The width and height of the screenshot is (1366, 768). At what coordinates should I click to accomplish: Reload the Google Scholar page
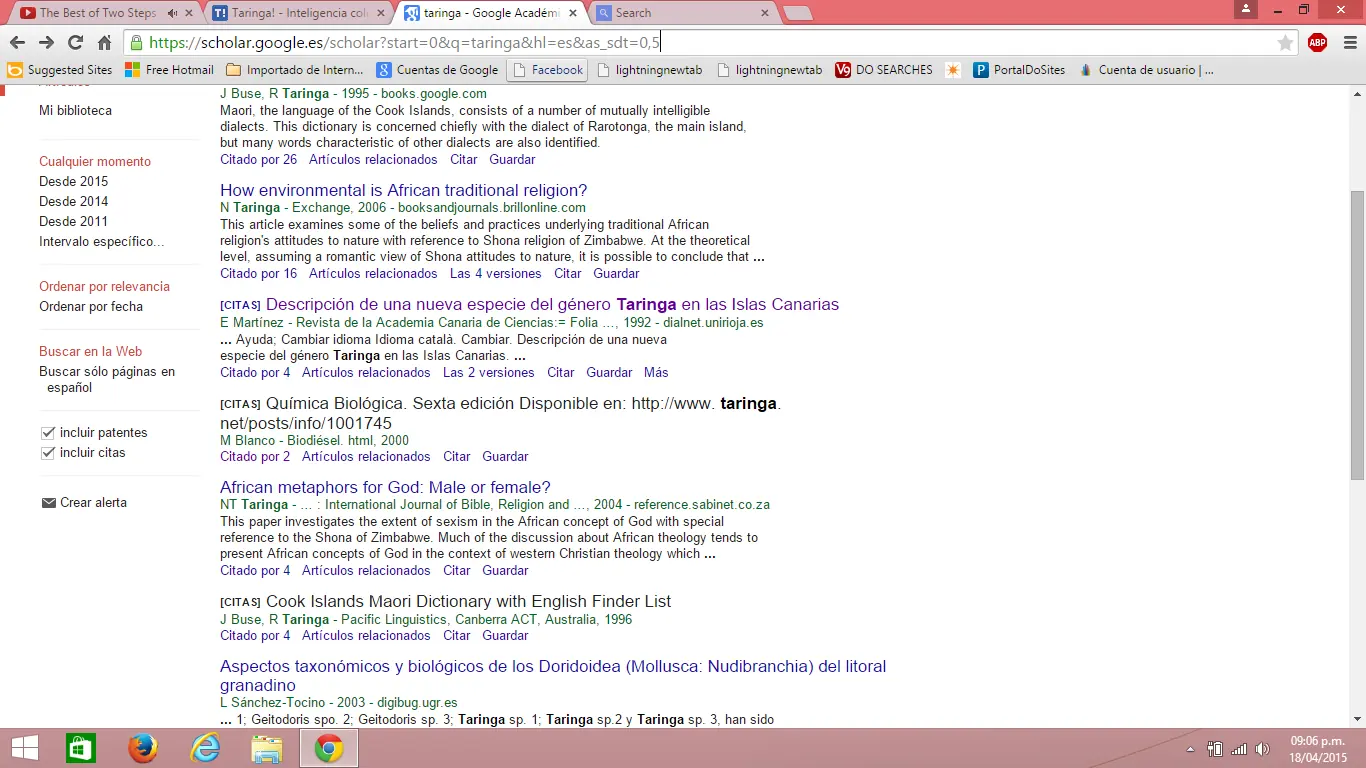[75, 43]
